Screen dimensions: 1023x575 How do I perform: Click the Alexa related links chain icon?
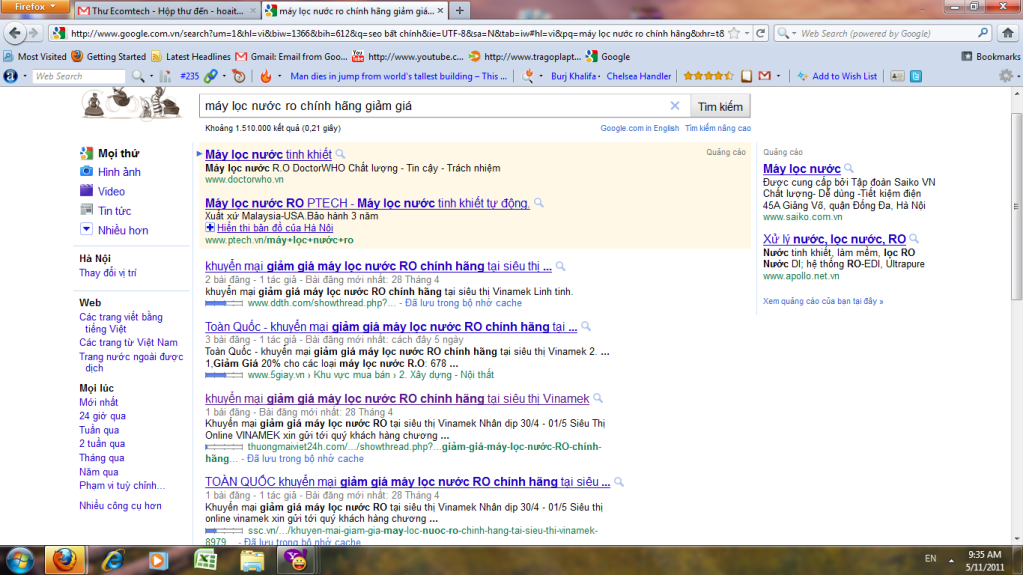click(211, 76)
